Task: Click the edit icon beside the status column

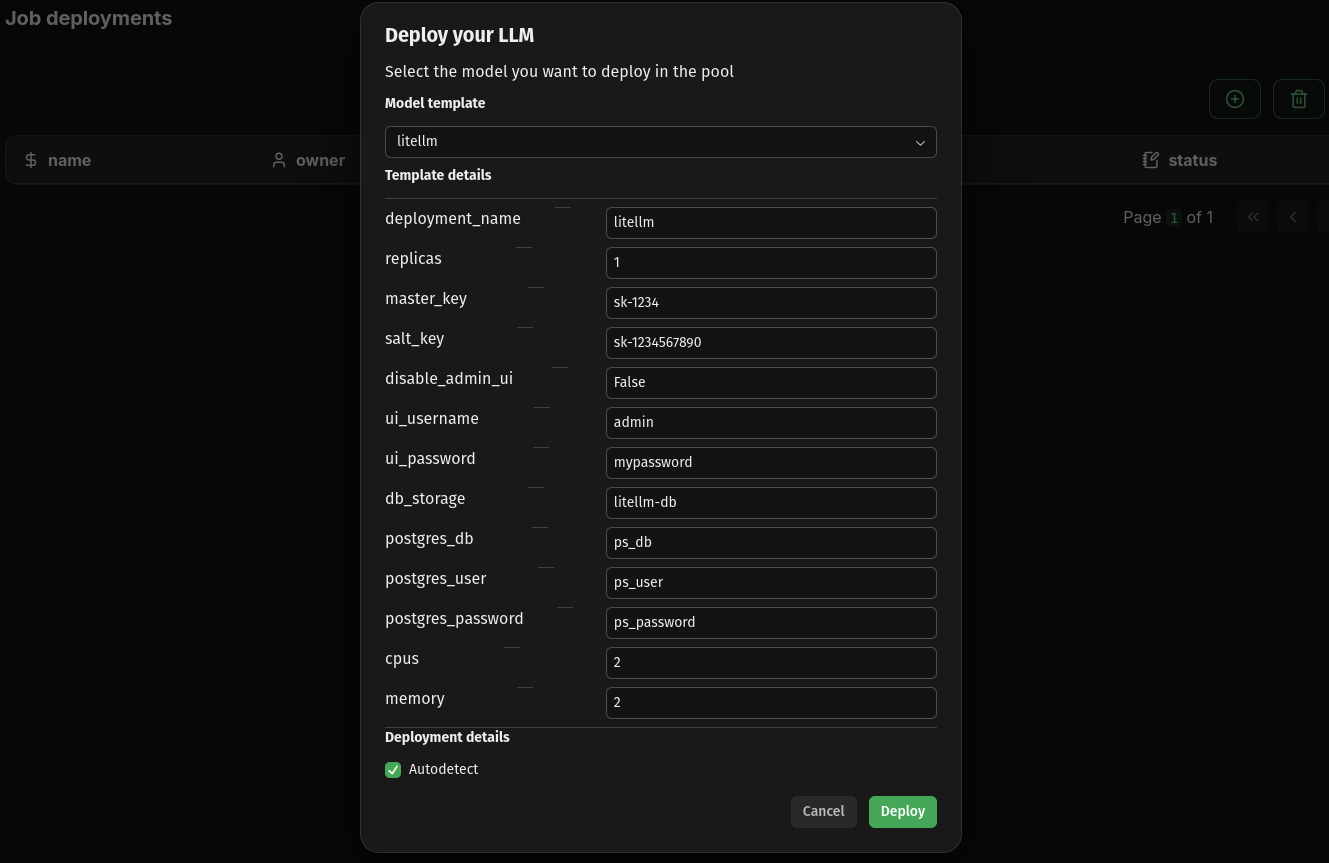Action: (1150, 159)
